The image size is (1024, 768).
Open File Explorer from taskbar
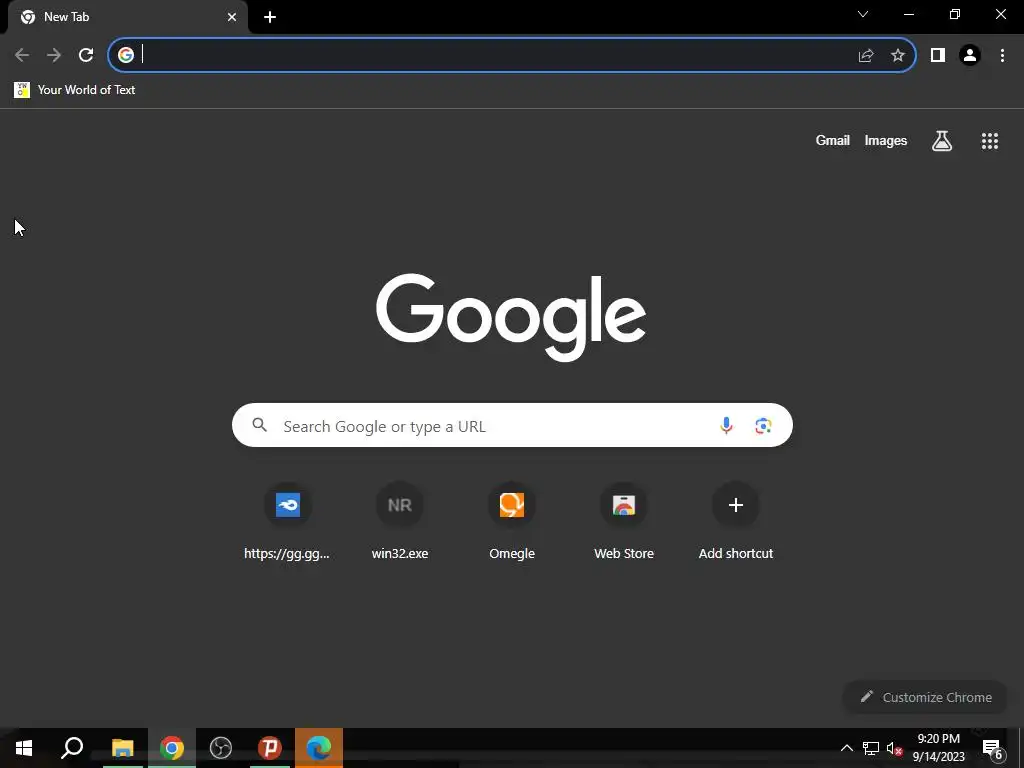click(x=122, y=748)
